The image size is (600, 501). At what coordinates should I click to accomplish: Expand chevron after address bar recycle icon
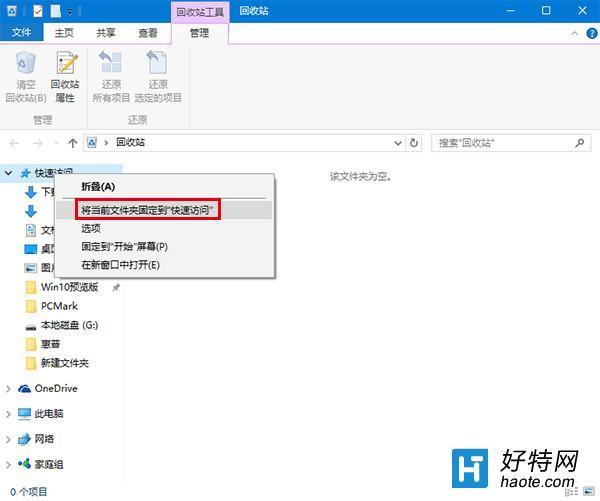click(106, 143)
